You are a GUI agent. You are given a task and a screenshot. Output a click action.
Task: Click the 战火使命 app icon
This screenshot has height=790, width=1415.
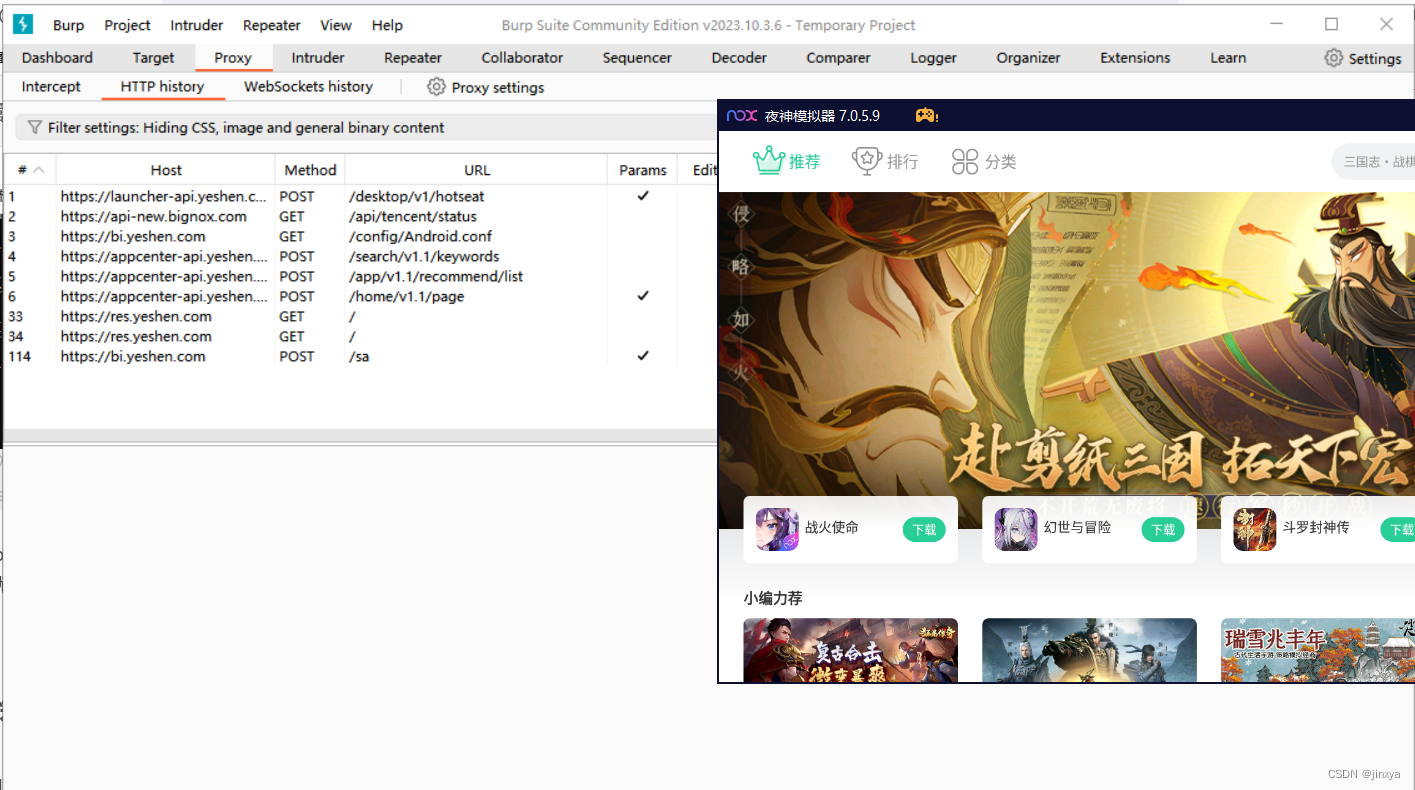(777, 529)
